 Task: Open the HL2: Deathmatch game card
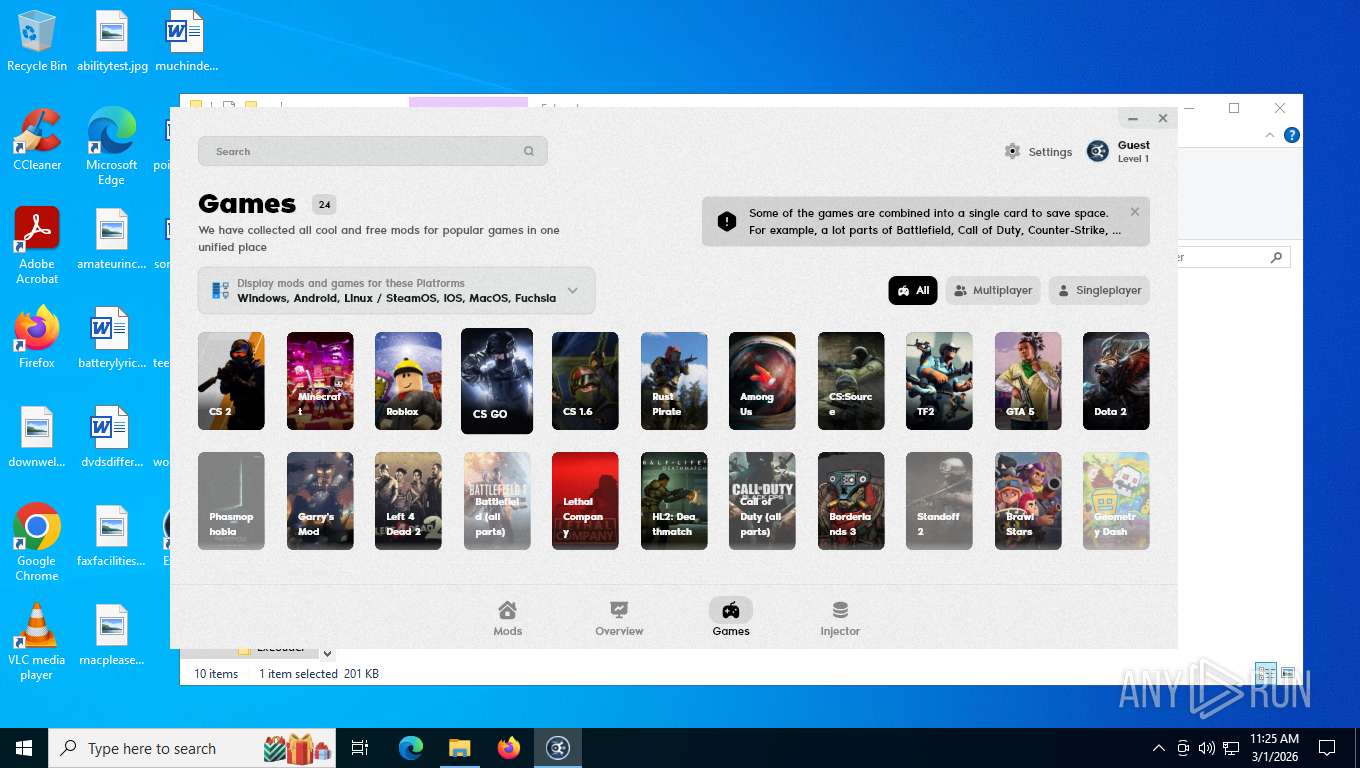(x=674, y=501)
